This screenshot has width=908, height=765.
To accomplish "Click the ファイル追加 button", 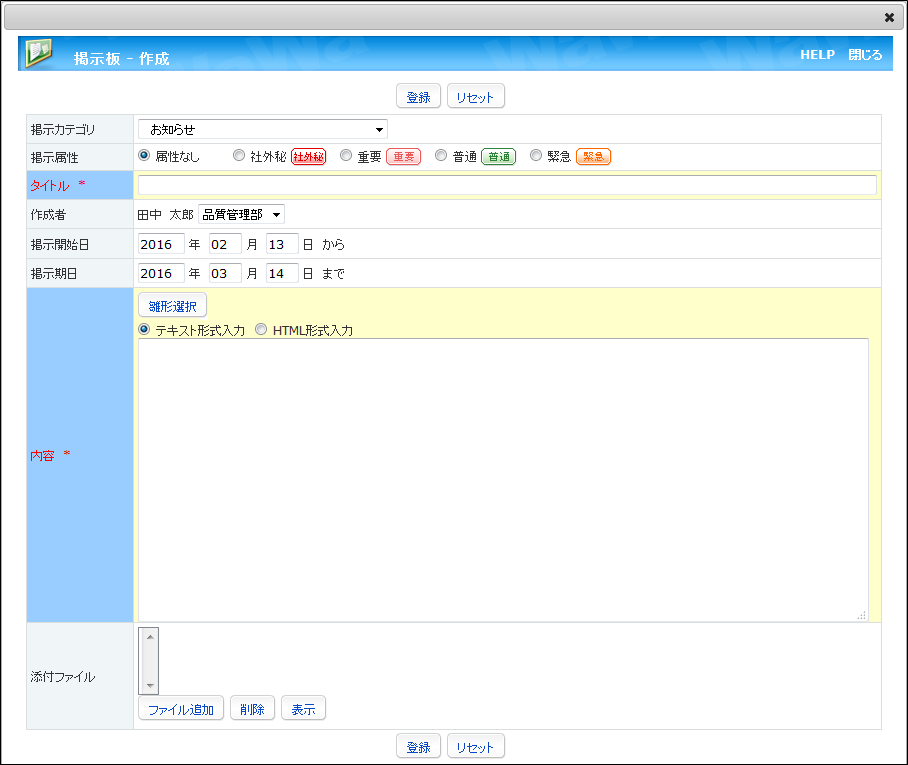I will tap(181, 709).
